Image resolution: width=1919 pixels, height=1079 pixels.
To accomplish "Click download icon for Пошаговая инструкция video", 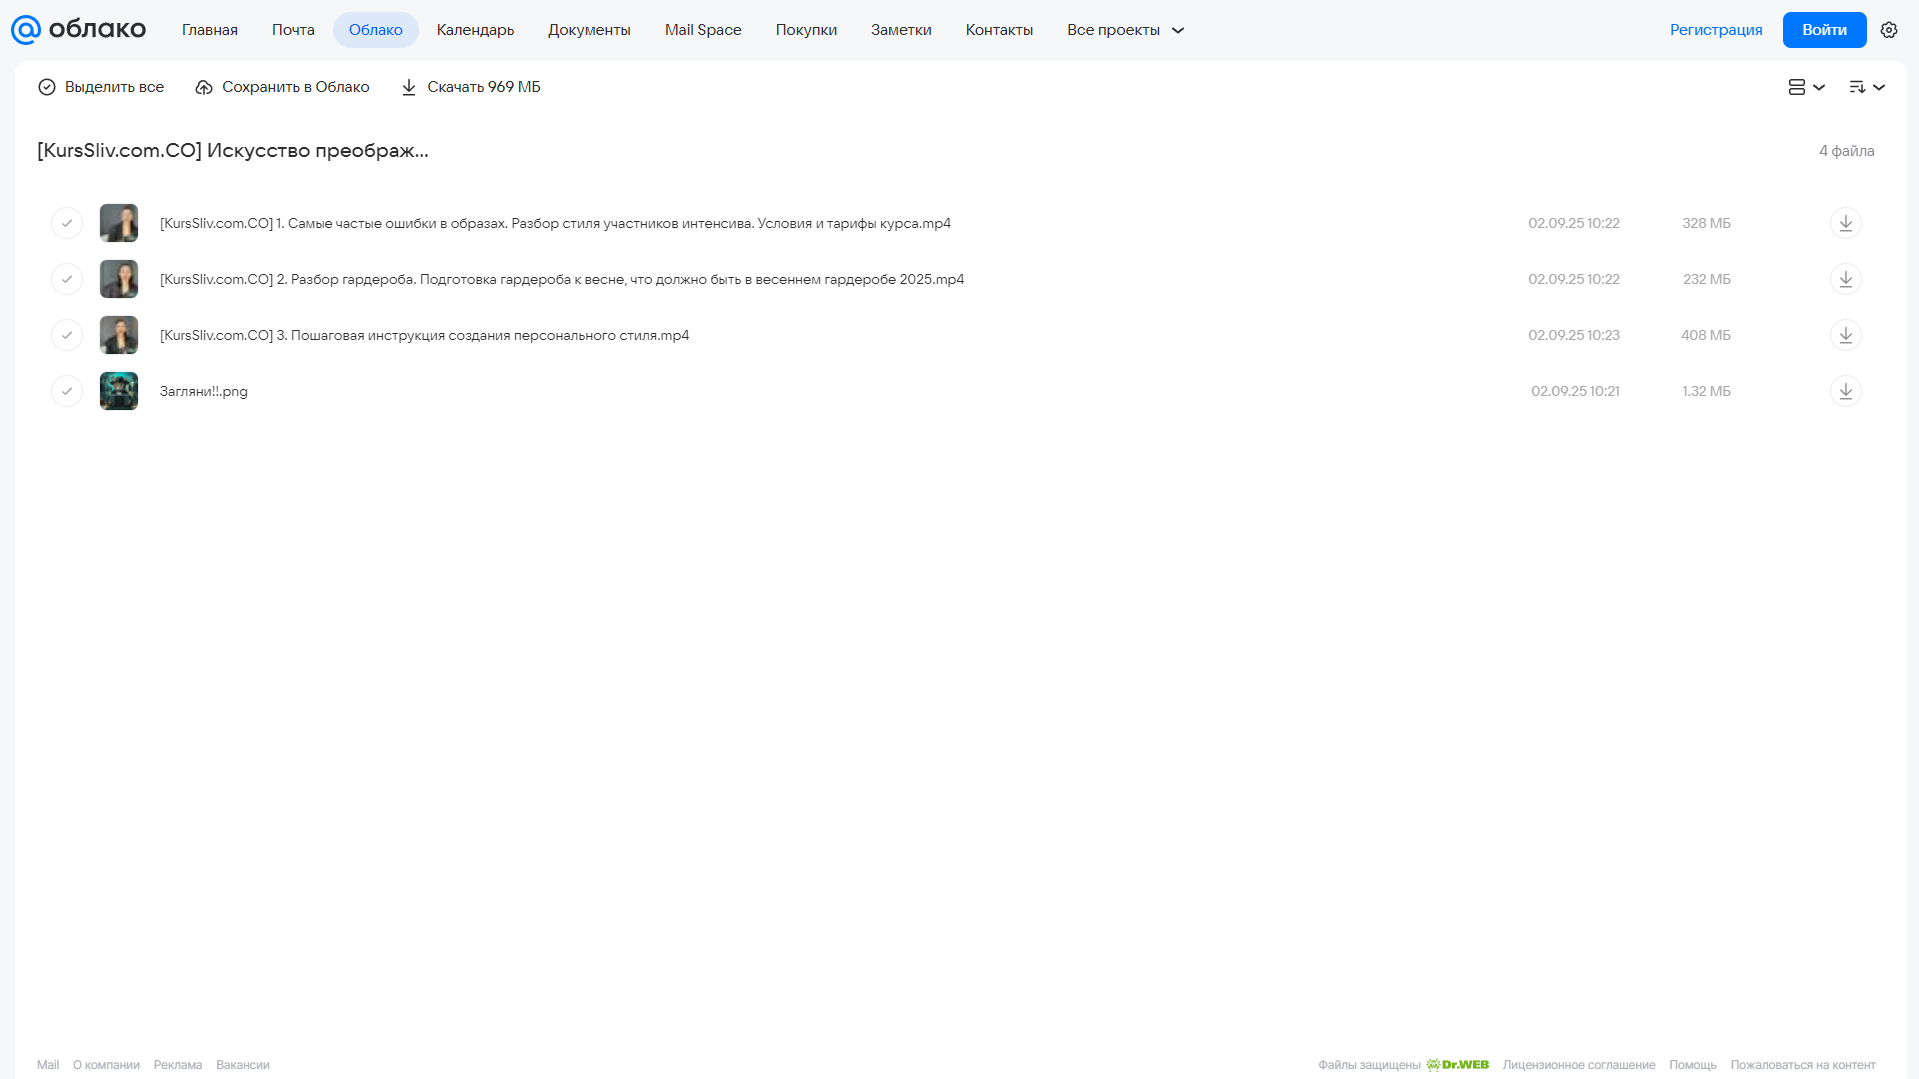I will click(x=1845, y=335).
